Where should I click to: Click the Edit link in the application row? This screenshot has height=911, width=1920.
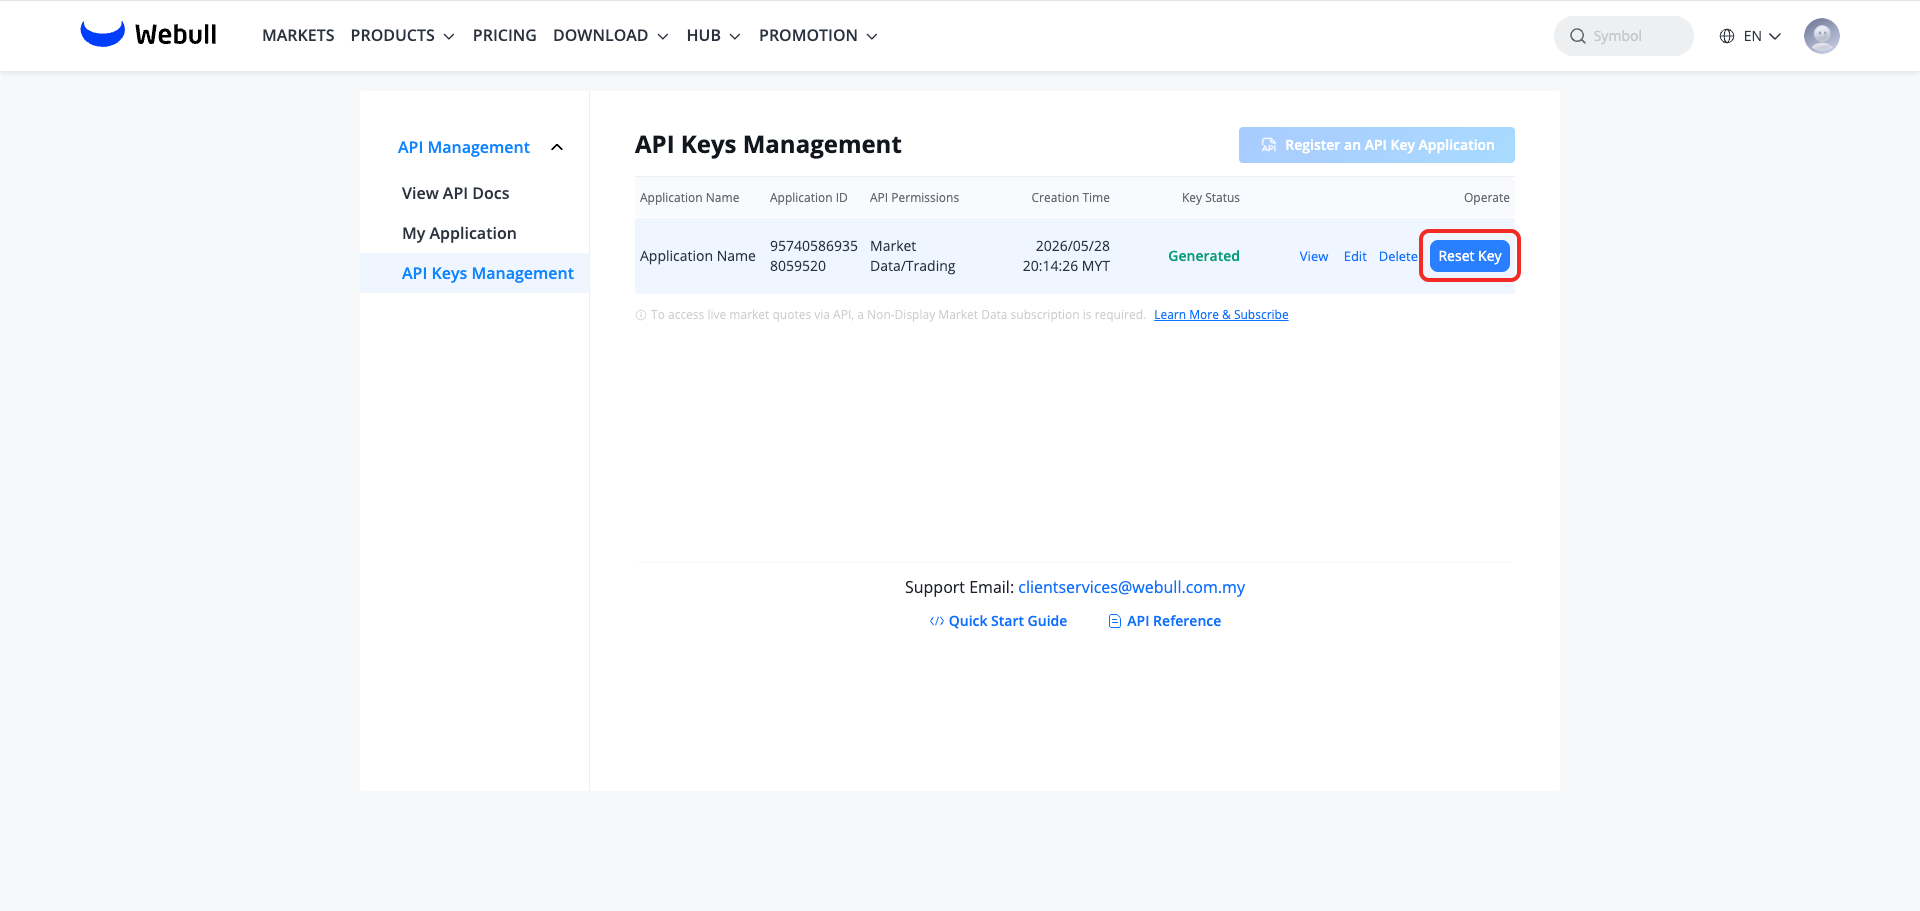pos(1355,257)
